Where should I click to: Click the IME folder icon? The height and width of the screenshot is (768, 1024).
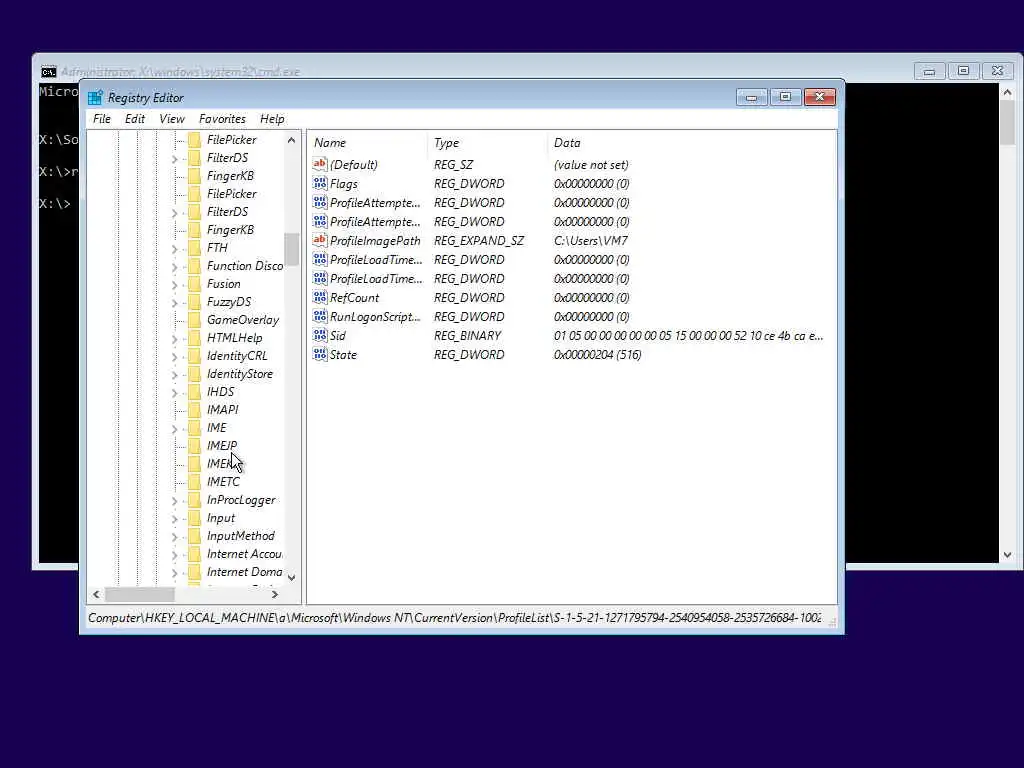tap(195, 428)
